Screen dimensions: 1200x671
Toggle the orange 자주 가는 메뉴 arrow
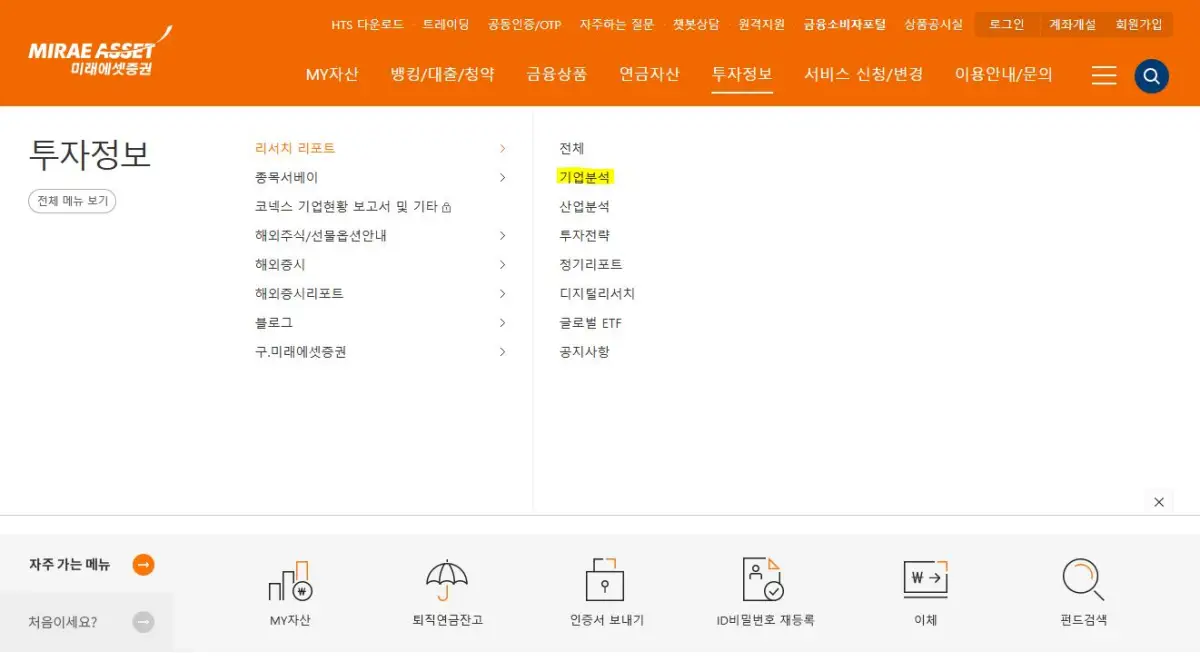pos(143,564)
